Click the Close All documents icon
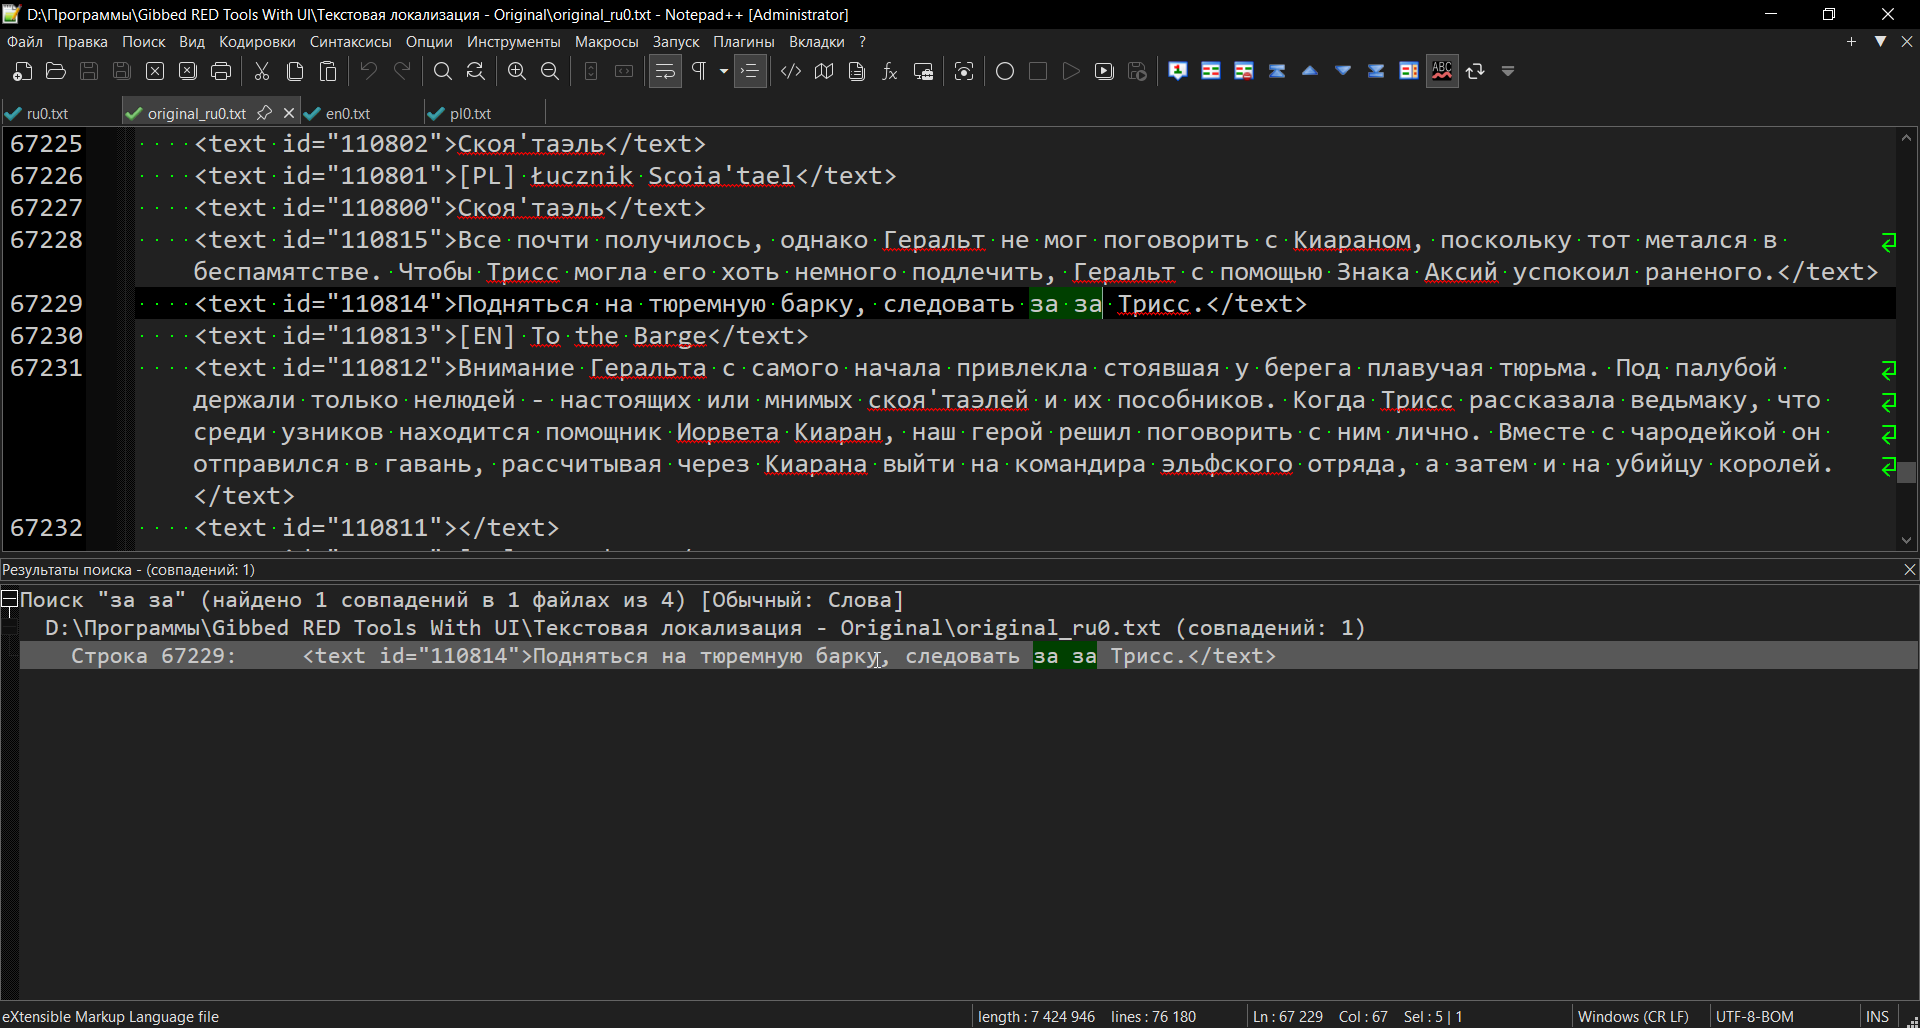This screenshot has height=1028, width=1920. click(188, 71)
